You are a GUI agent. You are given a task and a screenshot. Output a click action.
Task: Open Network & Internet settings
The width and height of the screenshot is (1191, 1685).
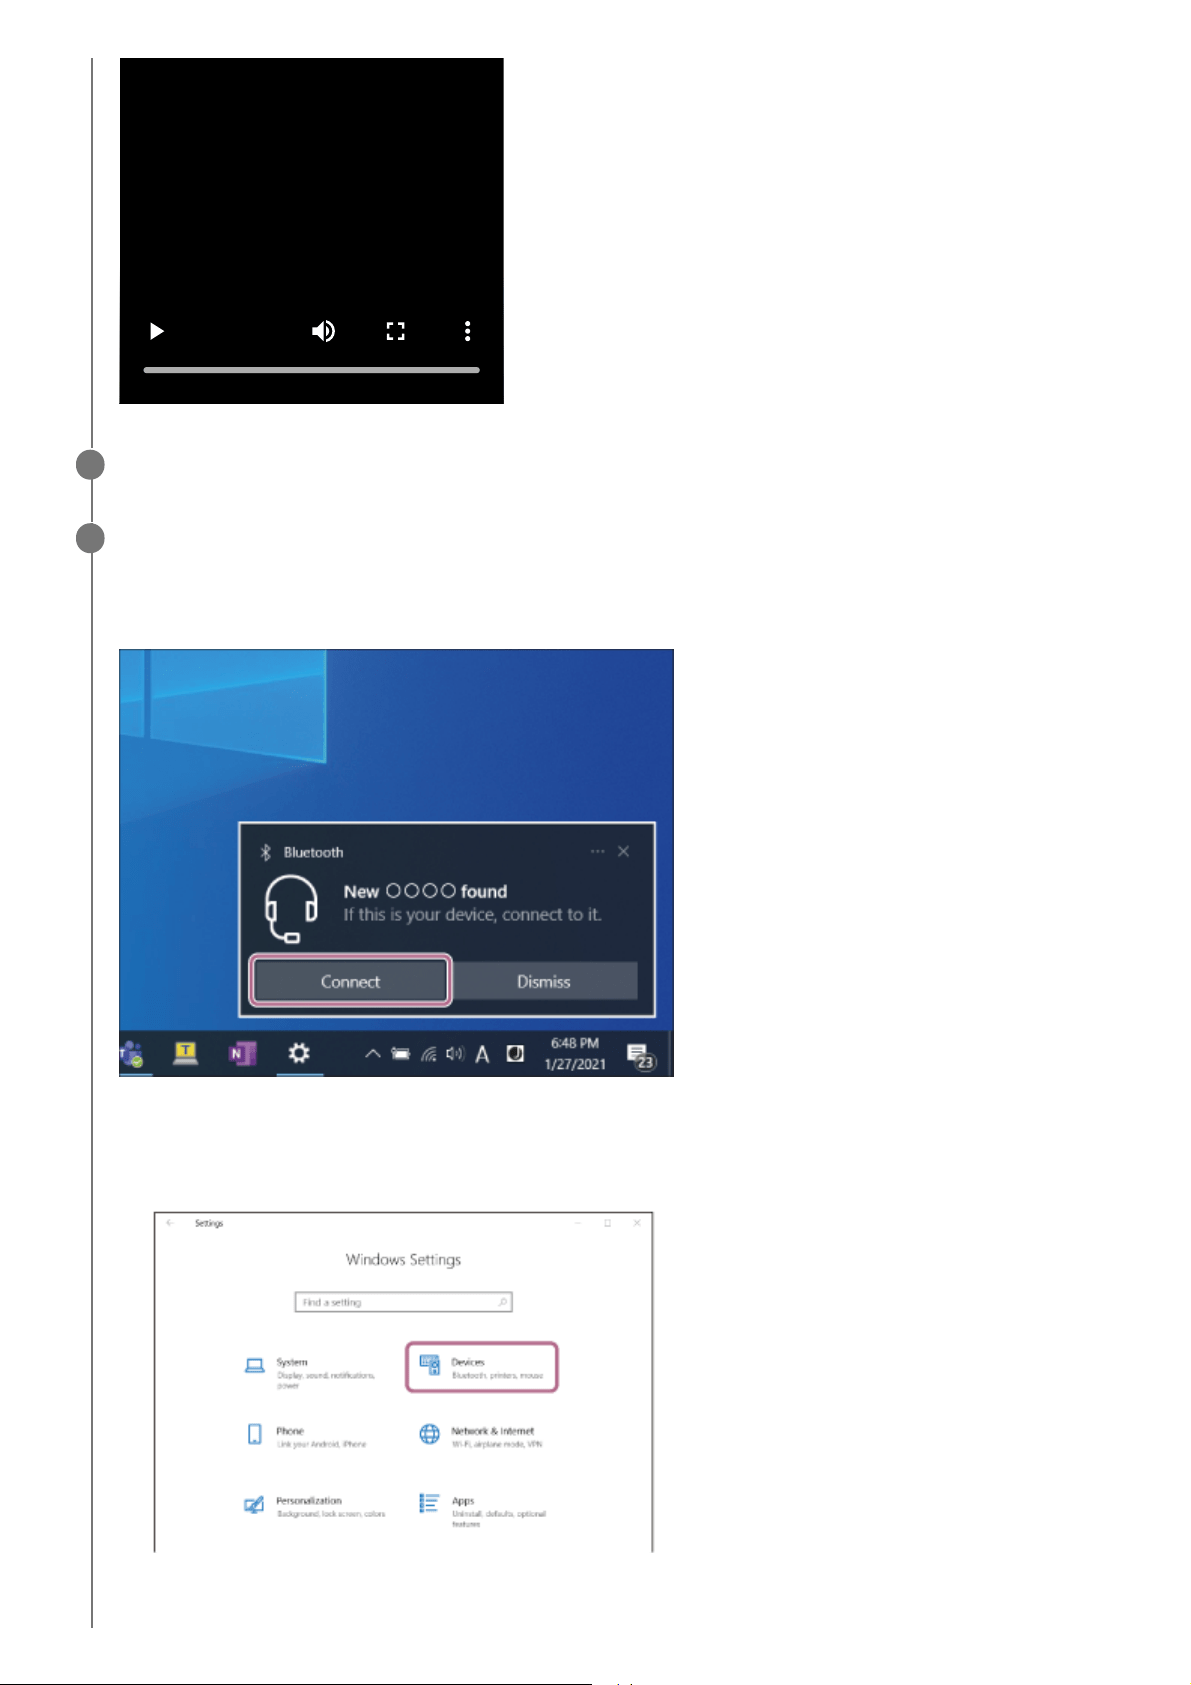point(481,1437)
